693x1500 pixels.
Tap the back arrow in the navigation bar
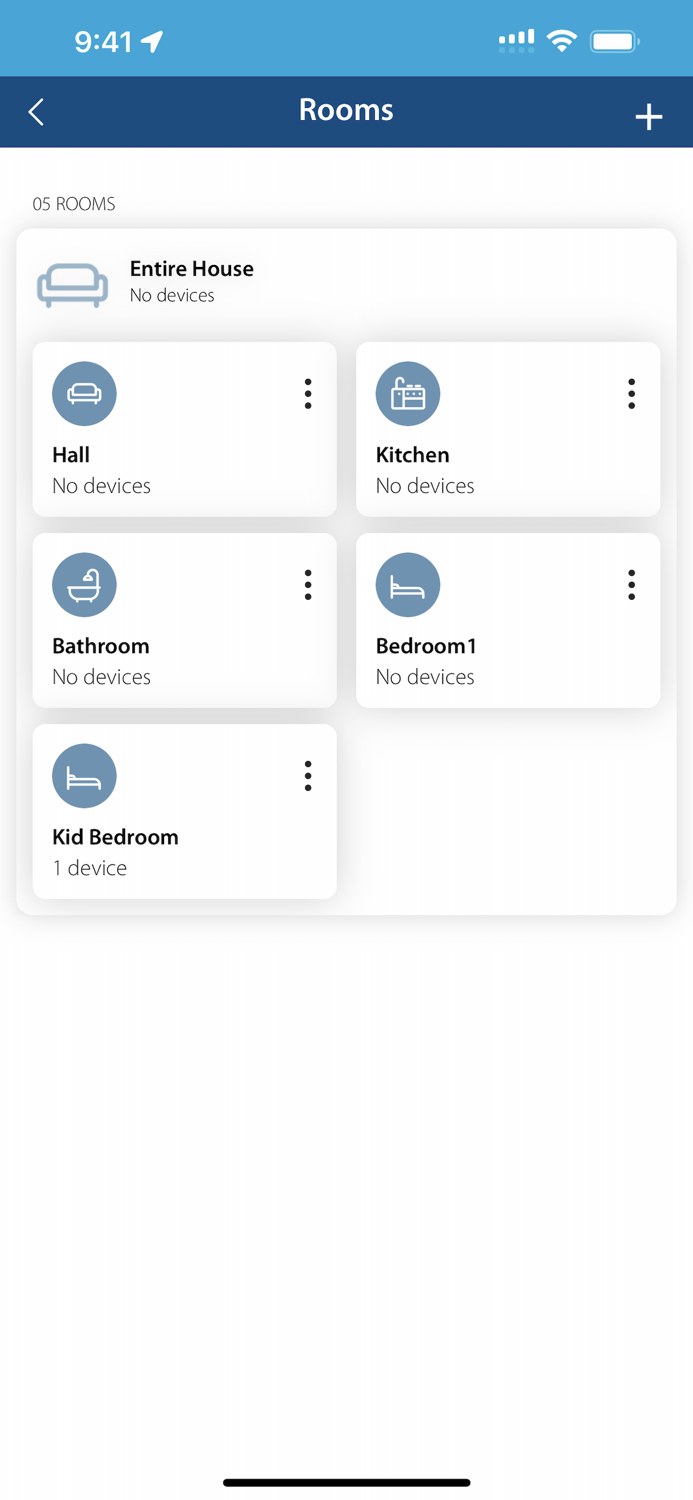pos(36,112)
